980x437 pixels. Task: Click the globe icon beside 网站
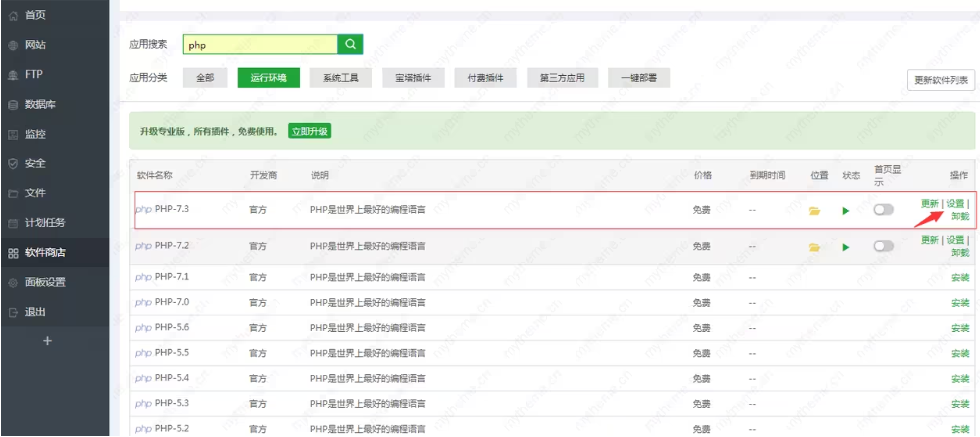click(x=13, y=46)
